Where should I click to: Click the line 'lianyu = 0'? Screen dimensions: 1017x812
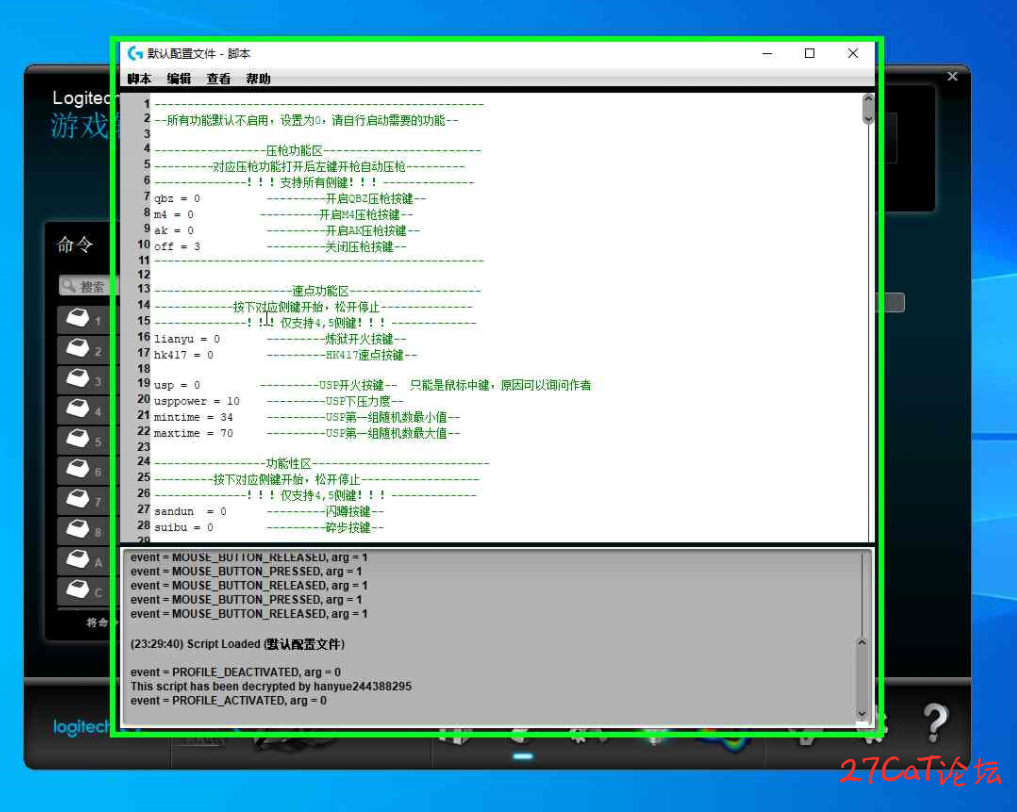click(x=187, y=339)
